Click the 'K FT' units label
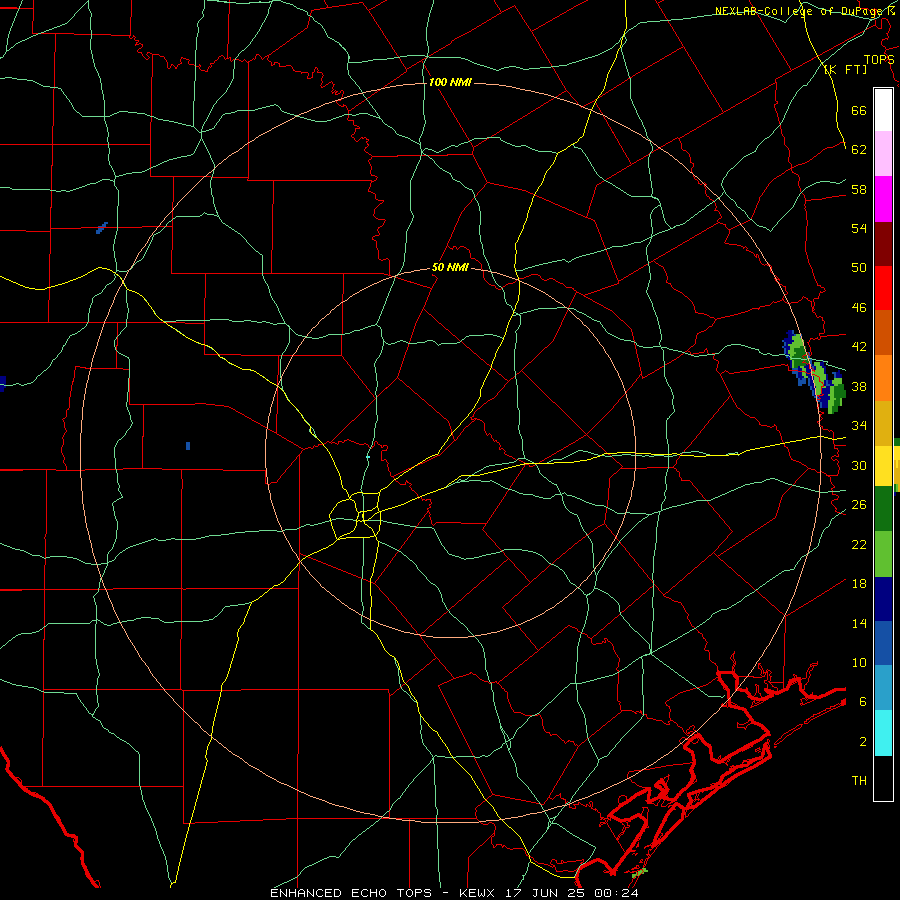 (845, 69)
